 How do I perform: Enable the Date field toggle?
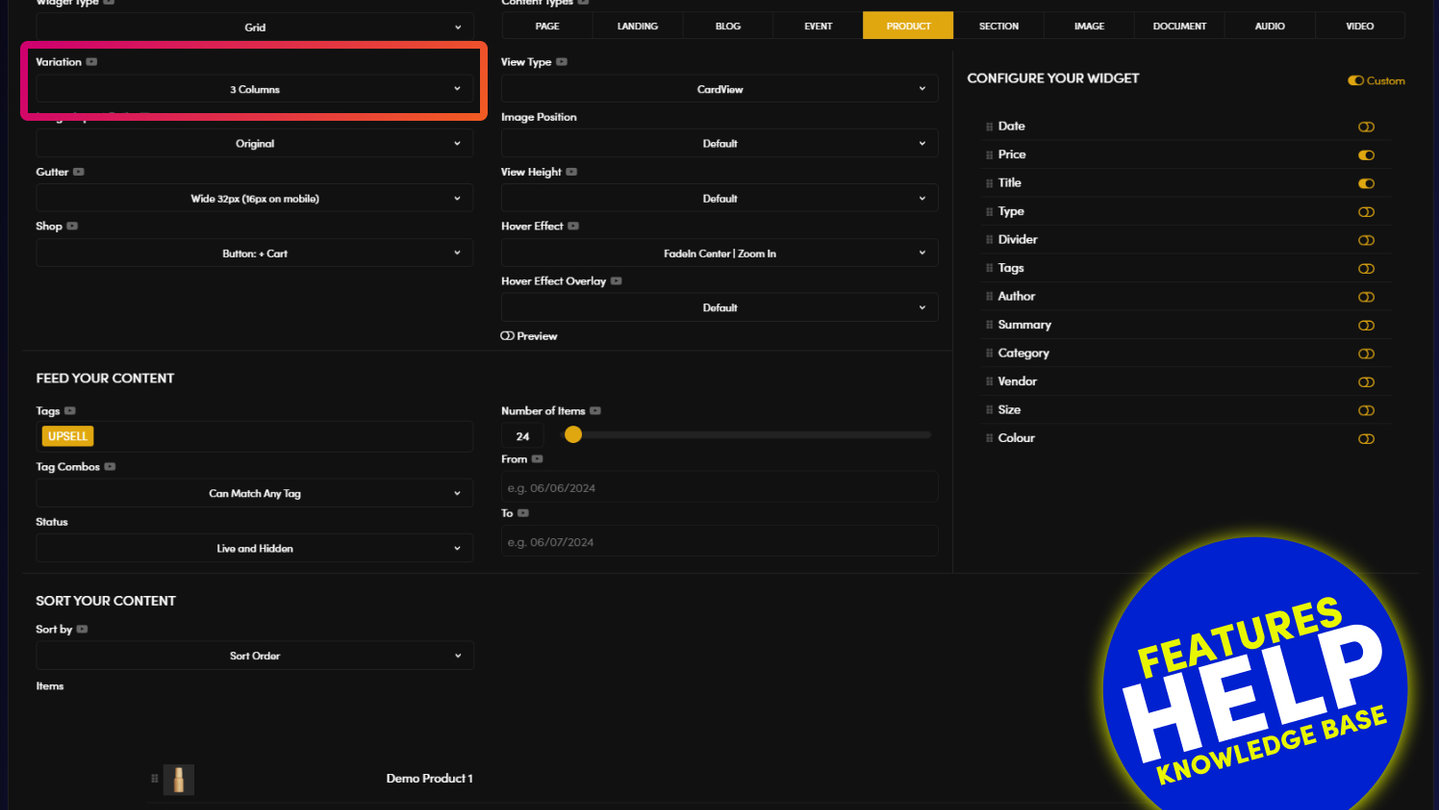click(1366, 127)
